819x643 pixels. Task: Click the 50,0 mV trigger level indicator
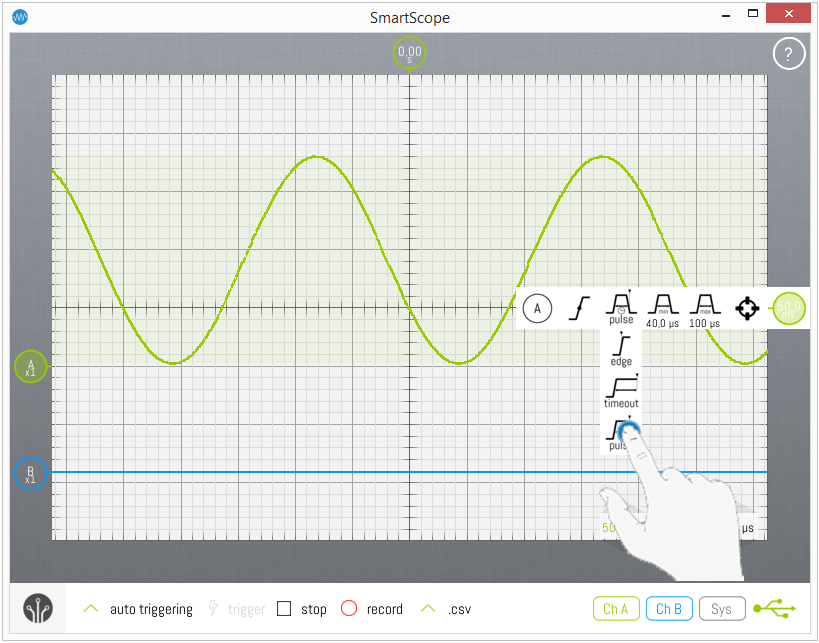point(789,308)
